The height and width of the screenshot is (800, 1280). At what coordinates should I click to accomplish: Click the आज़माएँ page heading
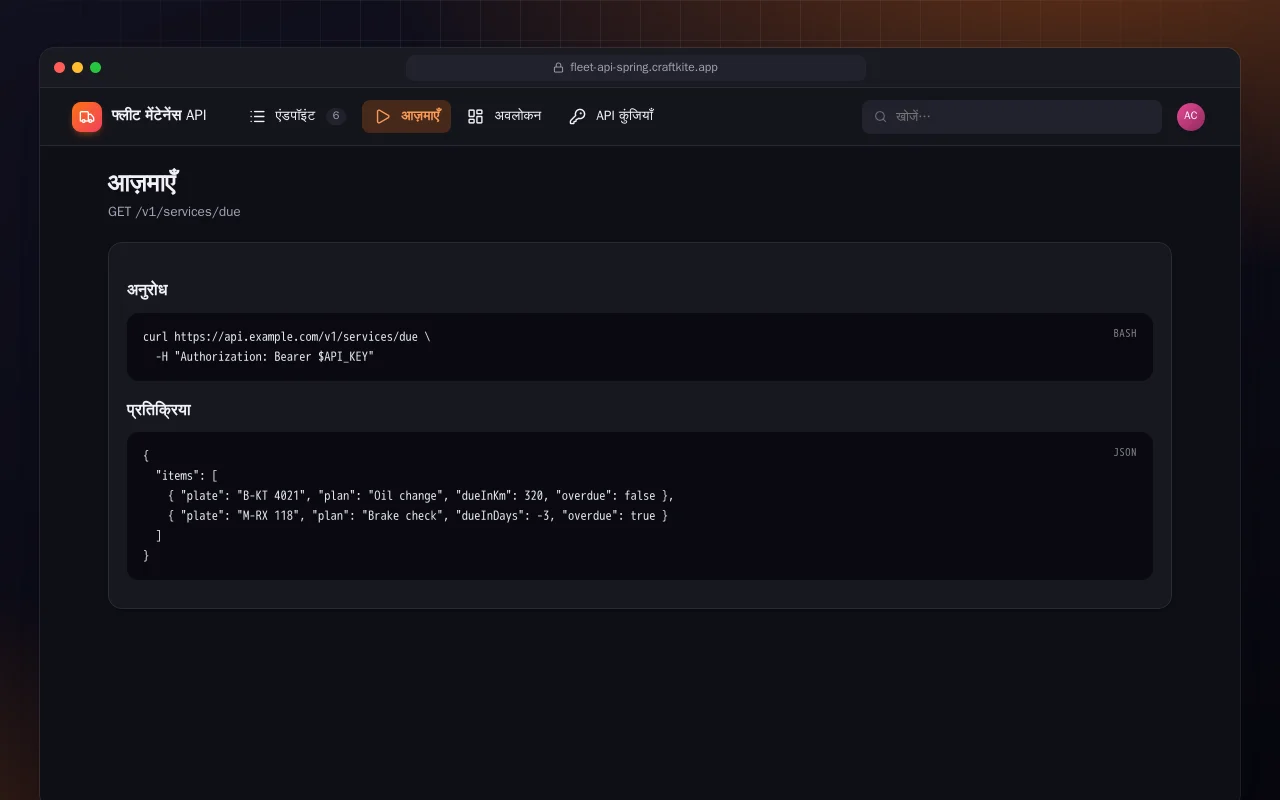(143, 183)
